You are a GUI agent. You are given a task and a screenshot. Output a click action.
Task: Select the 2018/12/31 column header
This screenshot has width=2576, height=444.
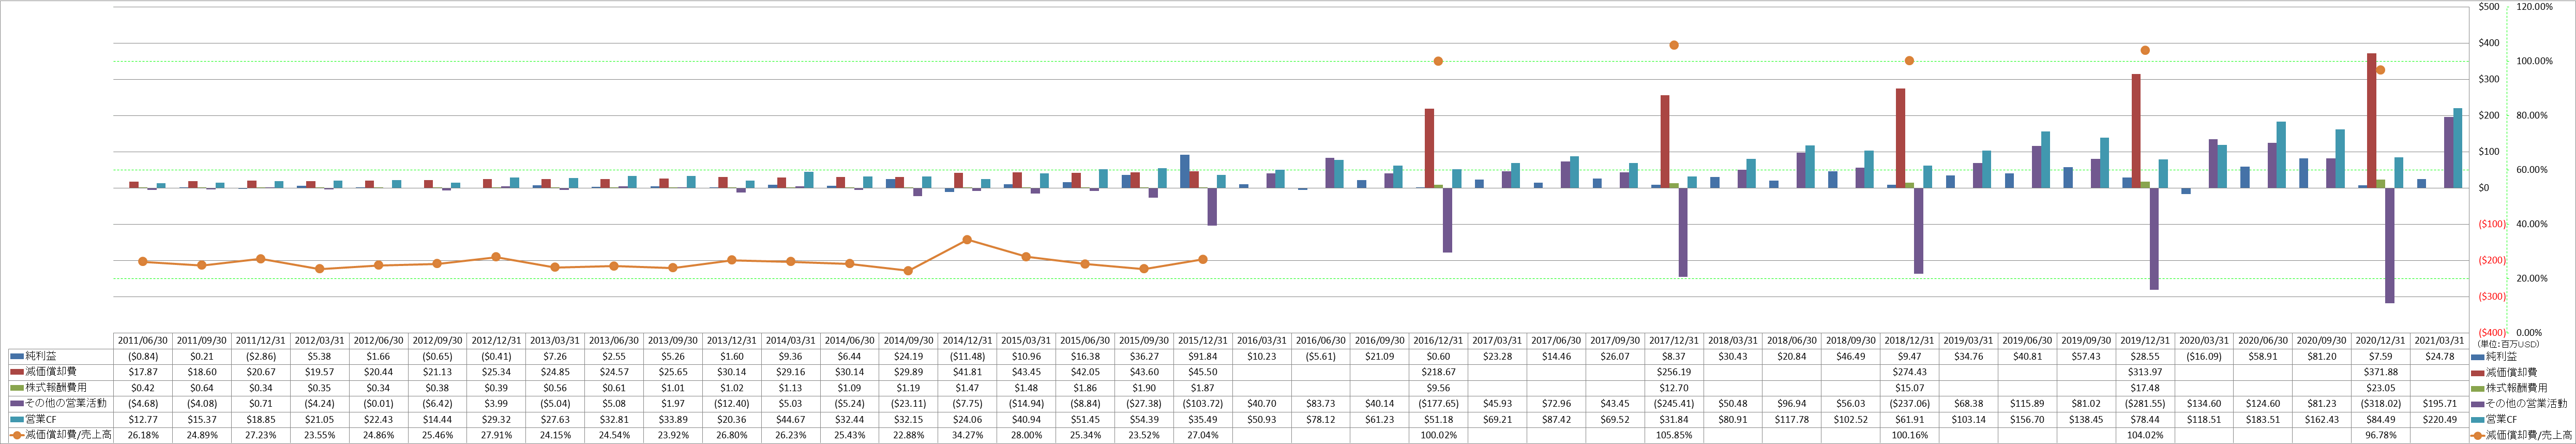[1909, 340]
